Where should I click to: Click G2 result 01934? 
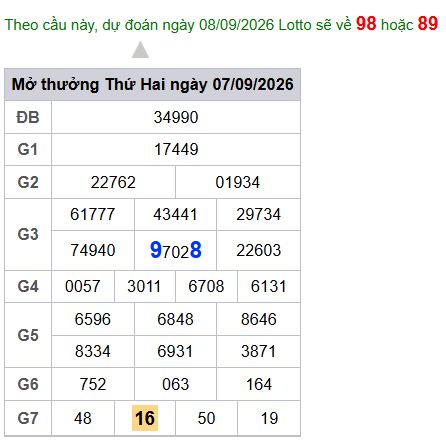click(x=238, y=182)
